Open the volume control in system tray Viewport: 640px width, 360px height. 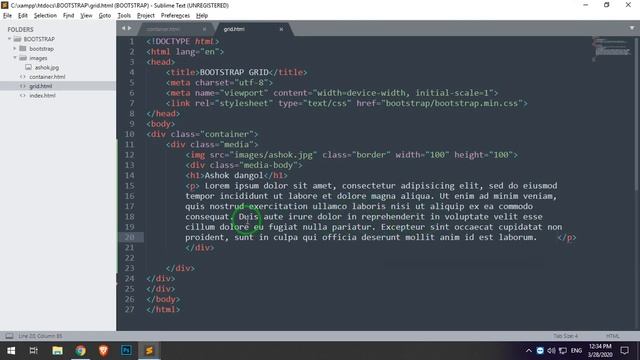(551, 351)
